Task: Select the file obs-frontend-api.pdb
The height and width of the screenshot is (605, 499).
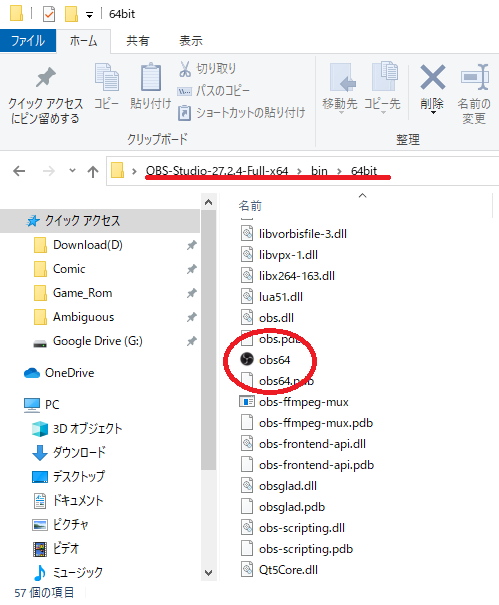Action: [307, 465]
